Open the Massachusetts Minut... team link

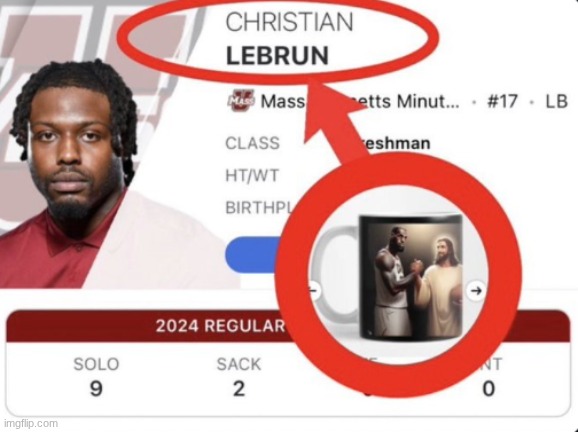(360, 101)
